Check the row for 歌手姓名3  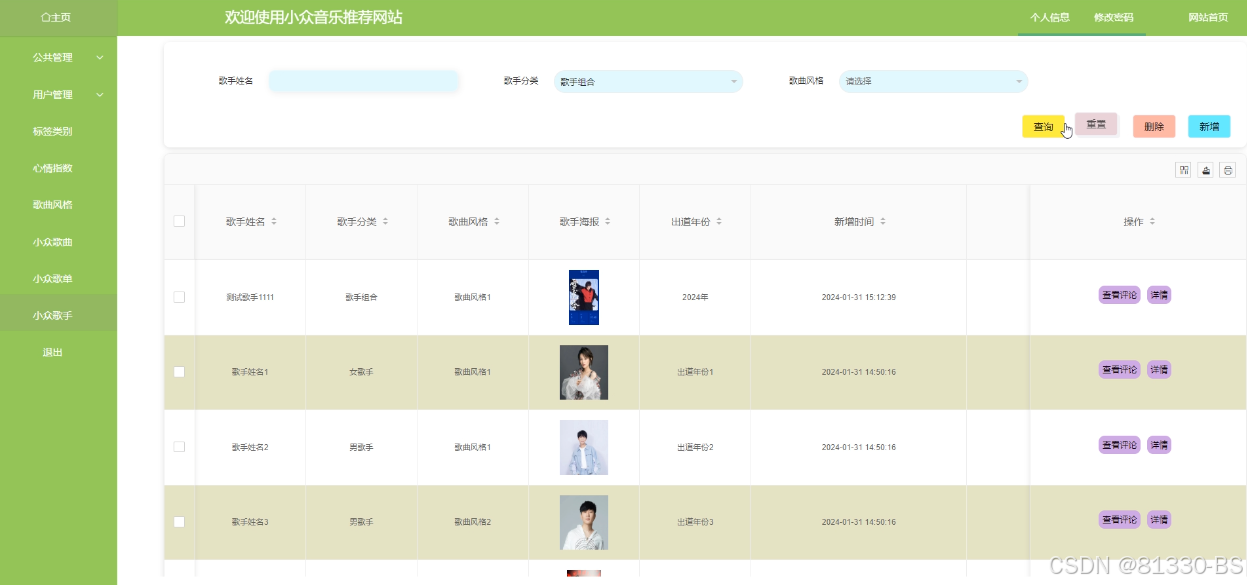[x=179, y=522]
